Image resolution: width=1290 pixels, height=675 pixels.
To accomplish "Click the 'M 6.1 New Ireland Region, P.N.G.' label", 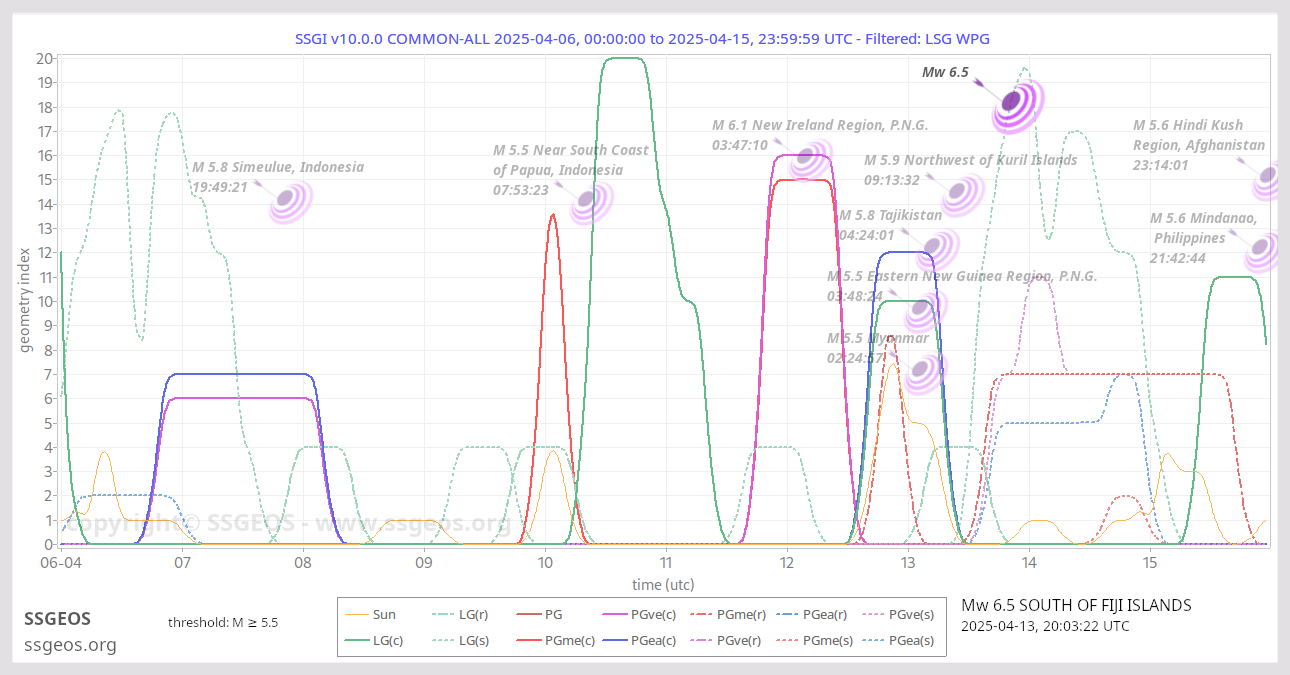I will click(x=820, y=125).
